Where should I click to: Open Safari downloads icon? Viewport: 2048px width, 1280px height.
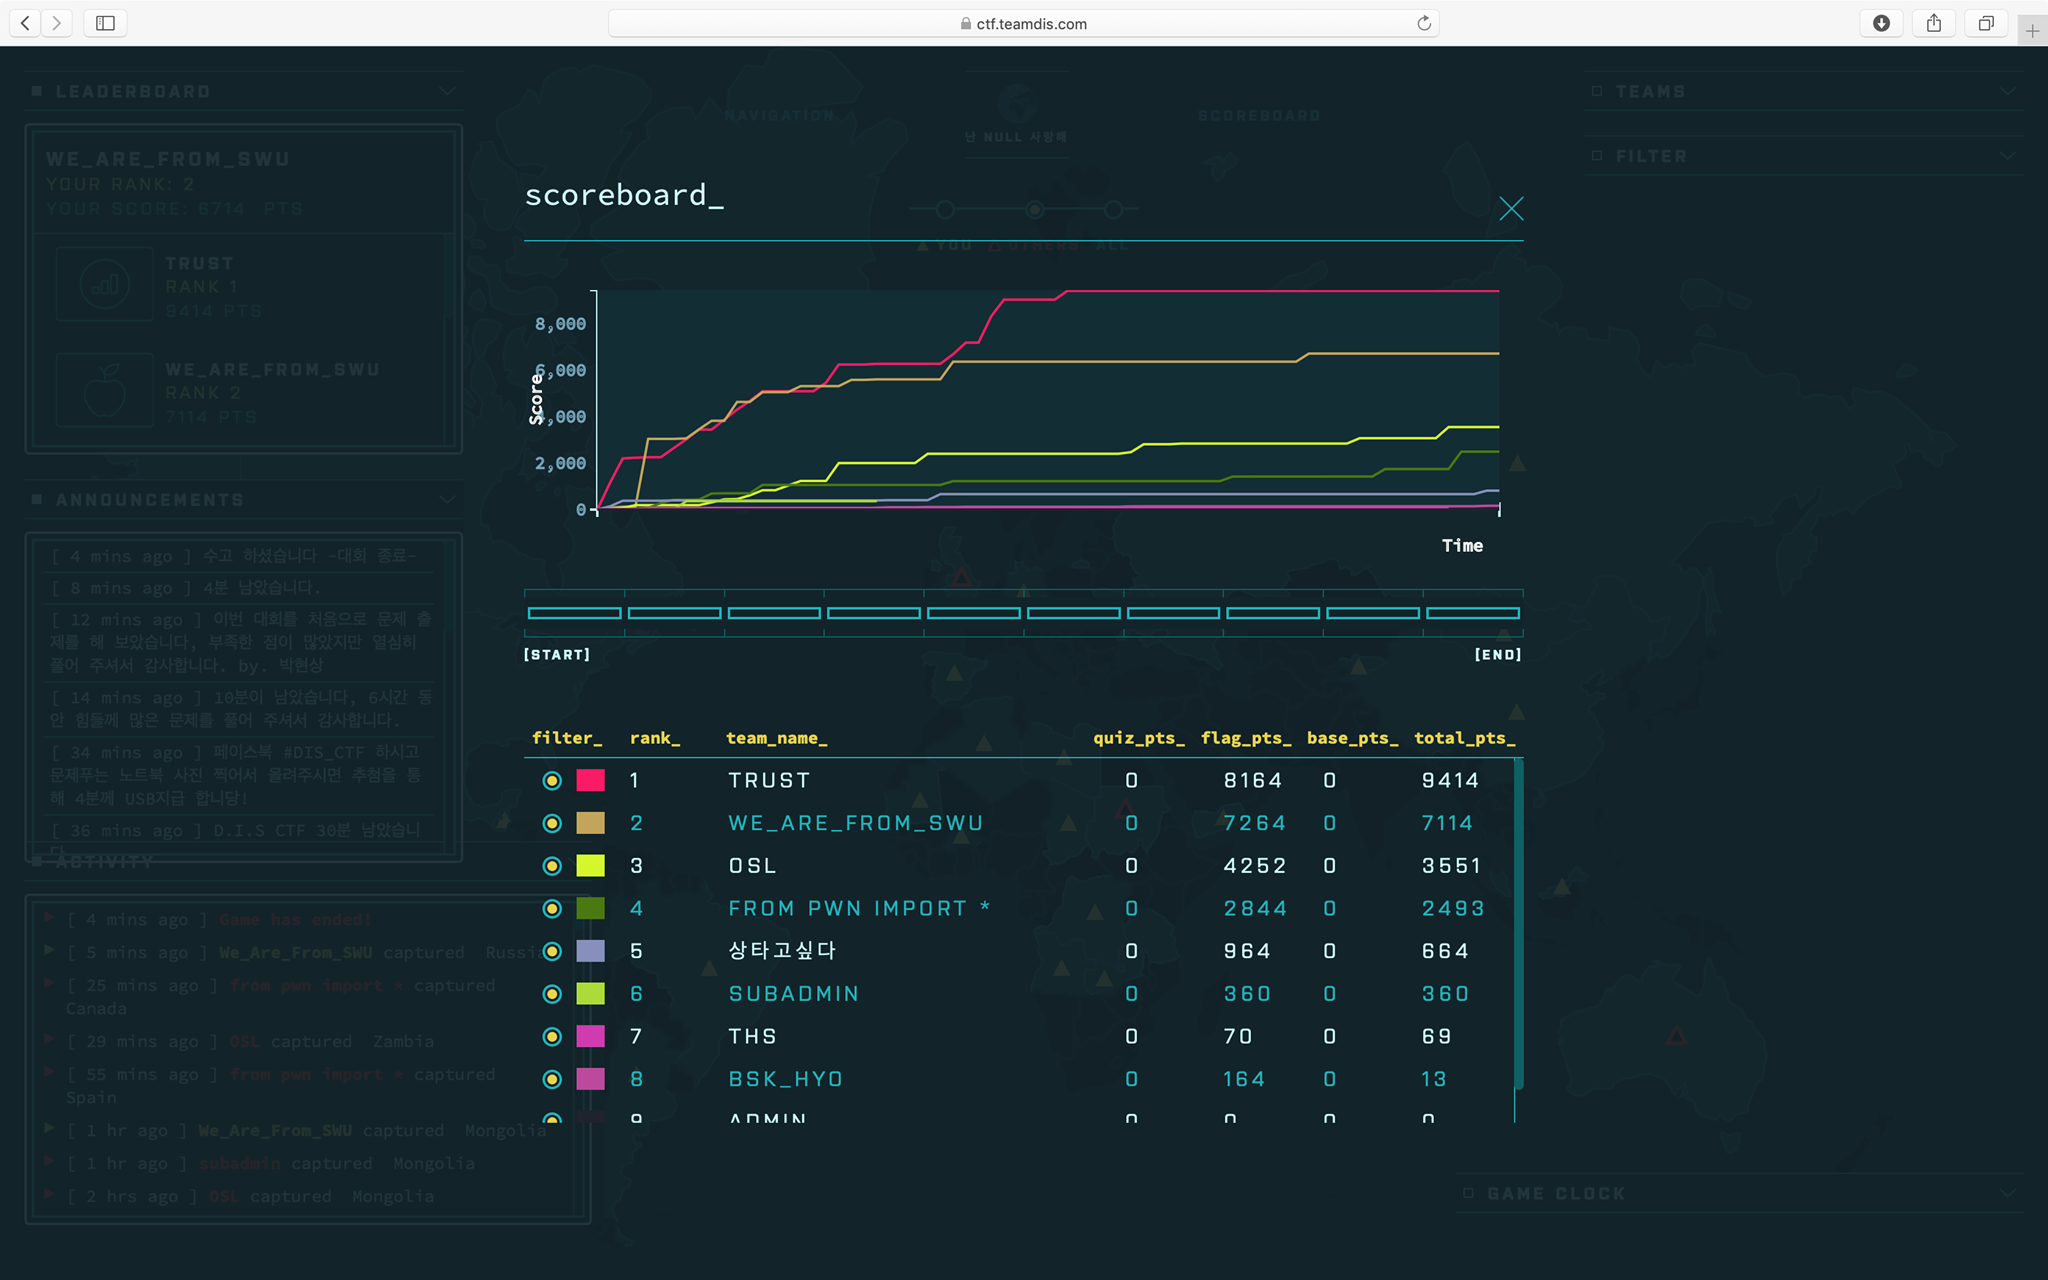pos(1881,23)
